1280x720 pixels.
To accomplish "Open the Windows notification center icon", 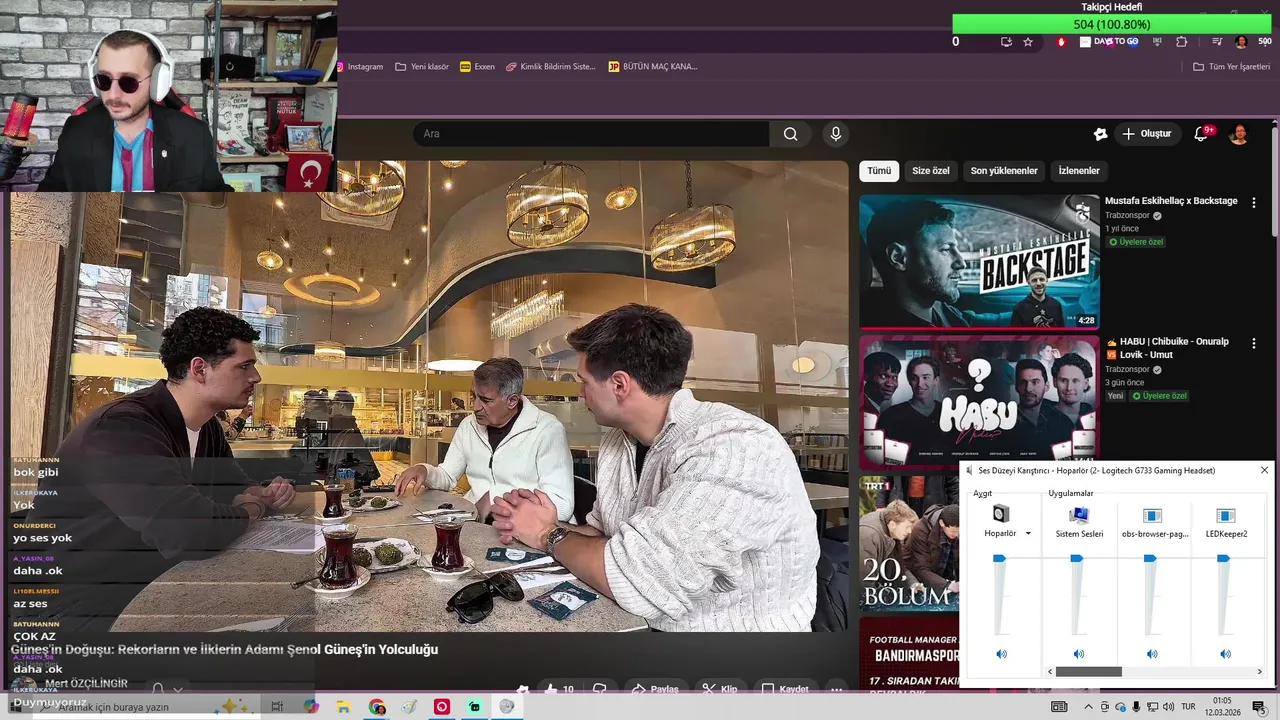I will [x=1259, y=707].
